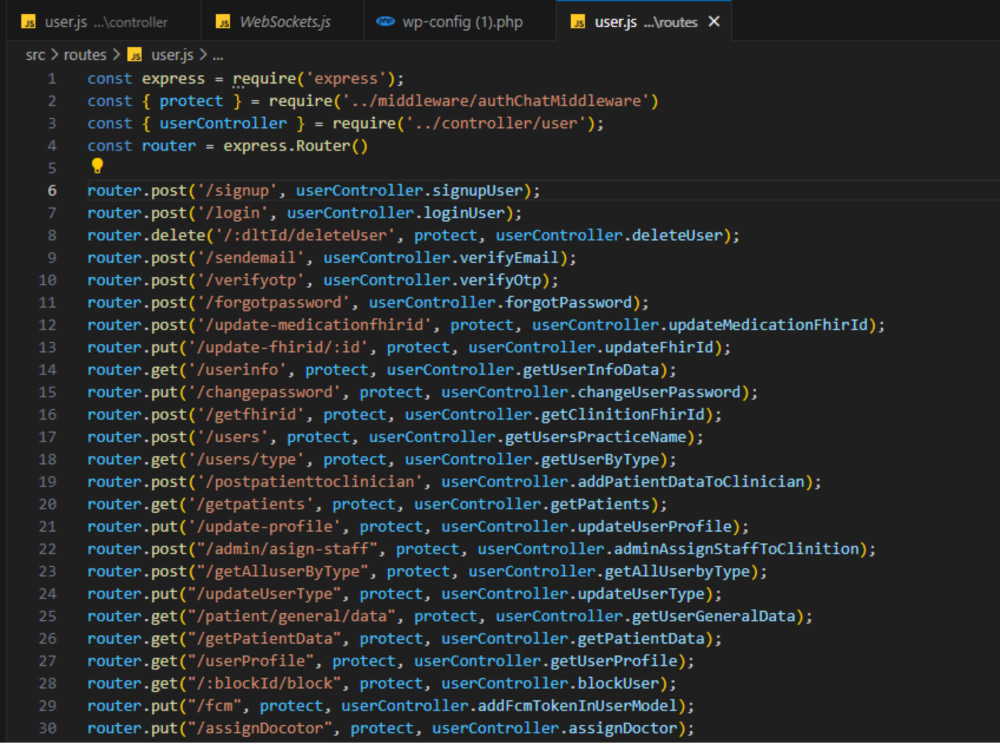The width and height of the screenshot is (1000, 750).
Task: Click 'getAllUserbyType' on line 23
Action: [677, 571]
